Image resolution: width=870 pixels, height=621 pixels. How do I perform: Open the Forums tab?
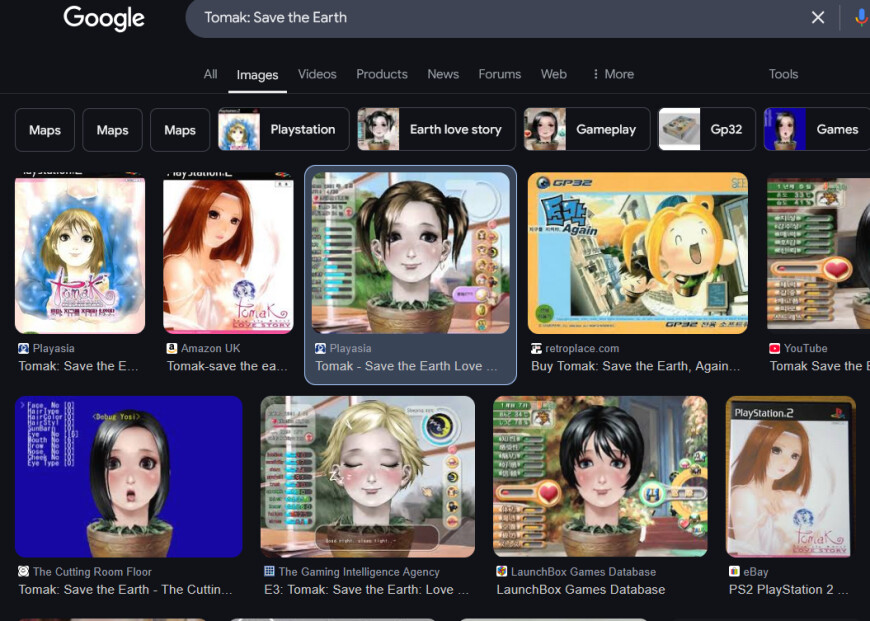pyautogui.click(x=499, y=74)
